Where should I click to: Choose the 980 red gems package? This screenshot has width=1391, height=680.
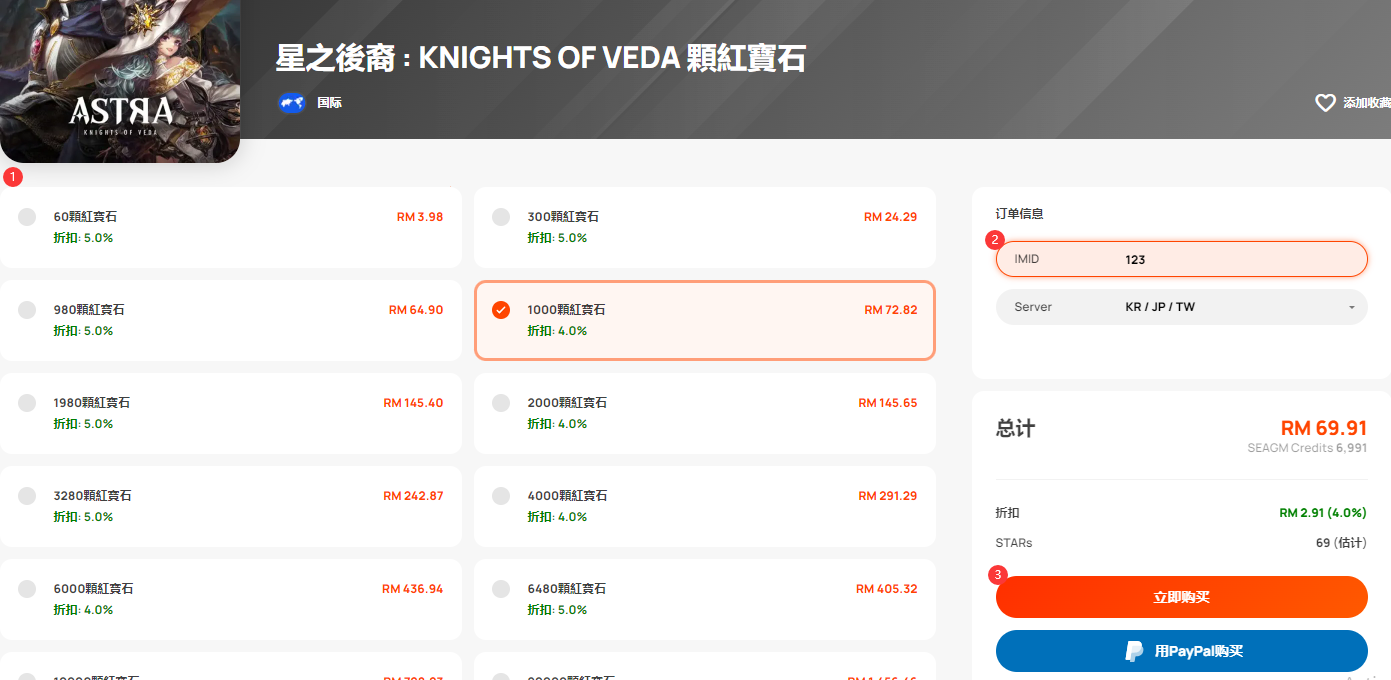pyautogui.click(x=231, y=320)
